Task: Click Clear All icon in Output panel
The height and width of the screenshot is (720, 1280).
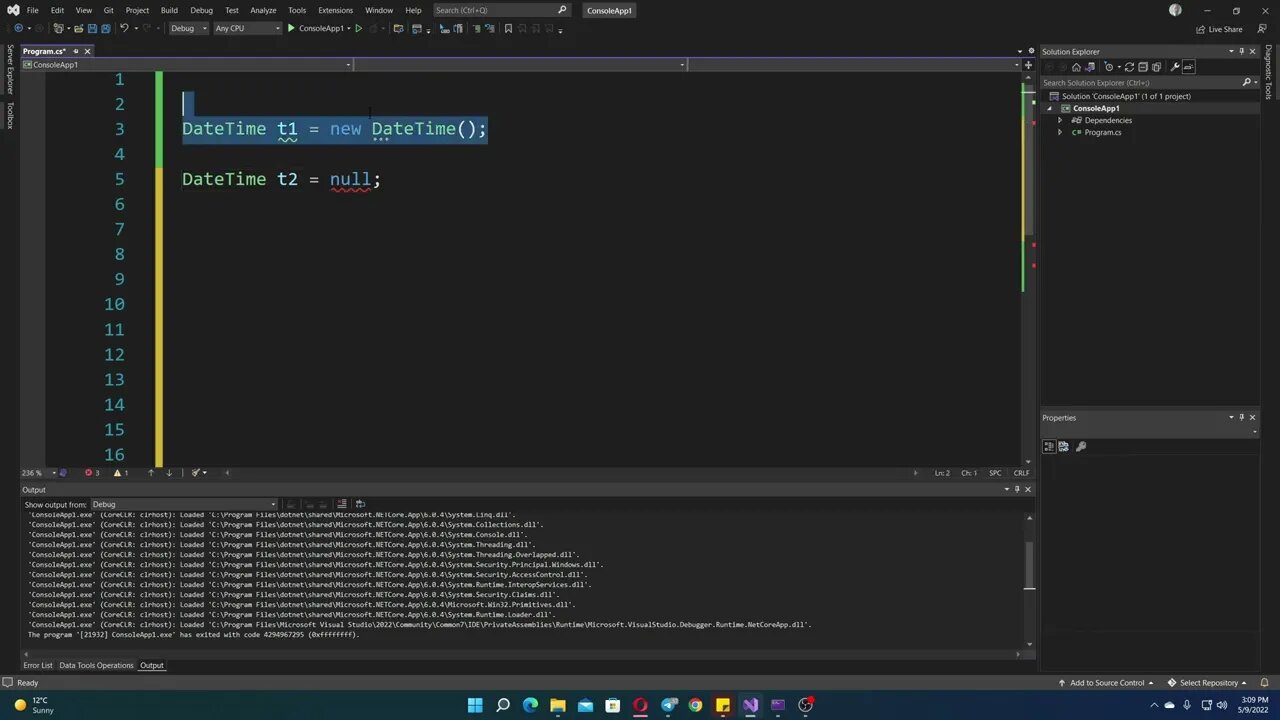Action: [341, 504]
